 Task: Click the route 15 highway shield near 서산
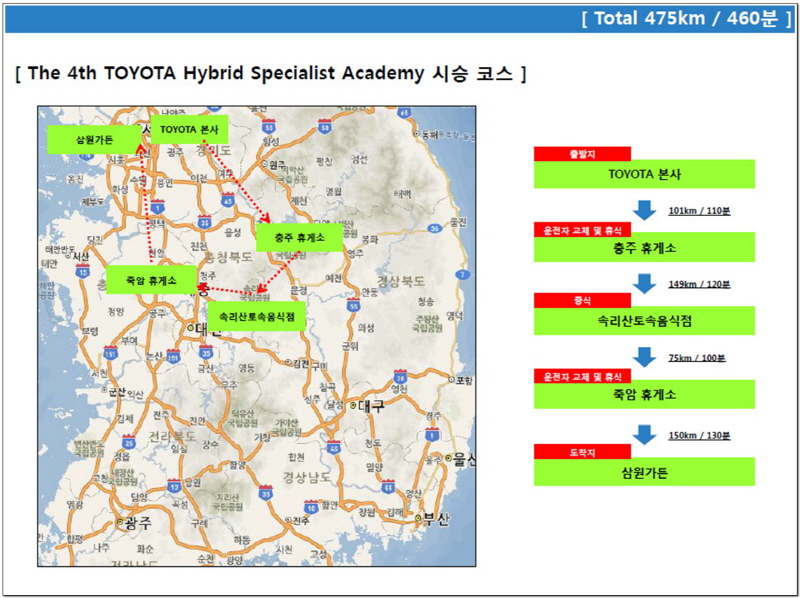click(x=82, y=271)
